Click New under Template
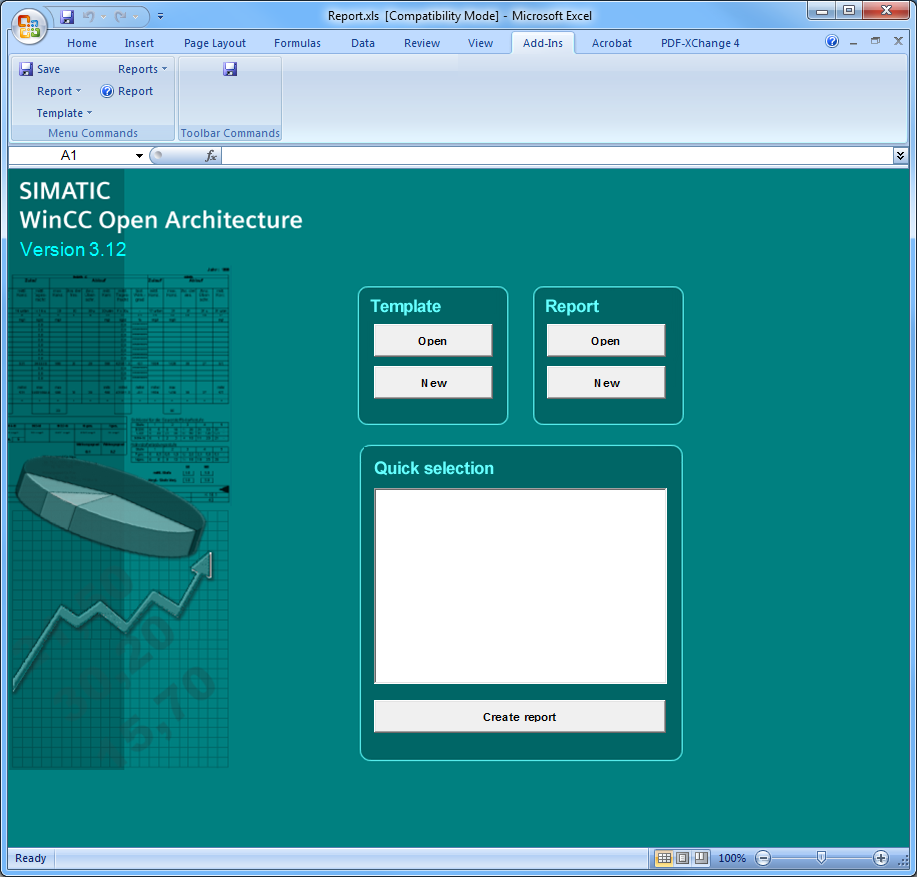 point(433,382)
